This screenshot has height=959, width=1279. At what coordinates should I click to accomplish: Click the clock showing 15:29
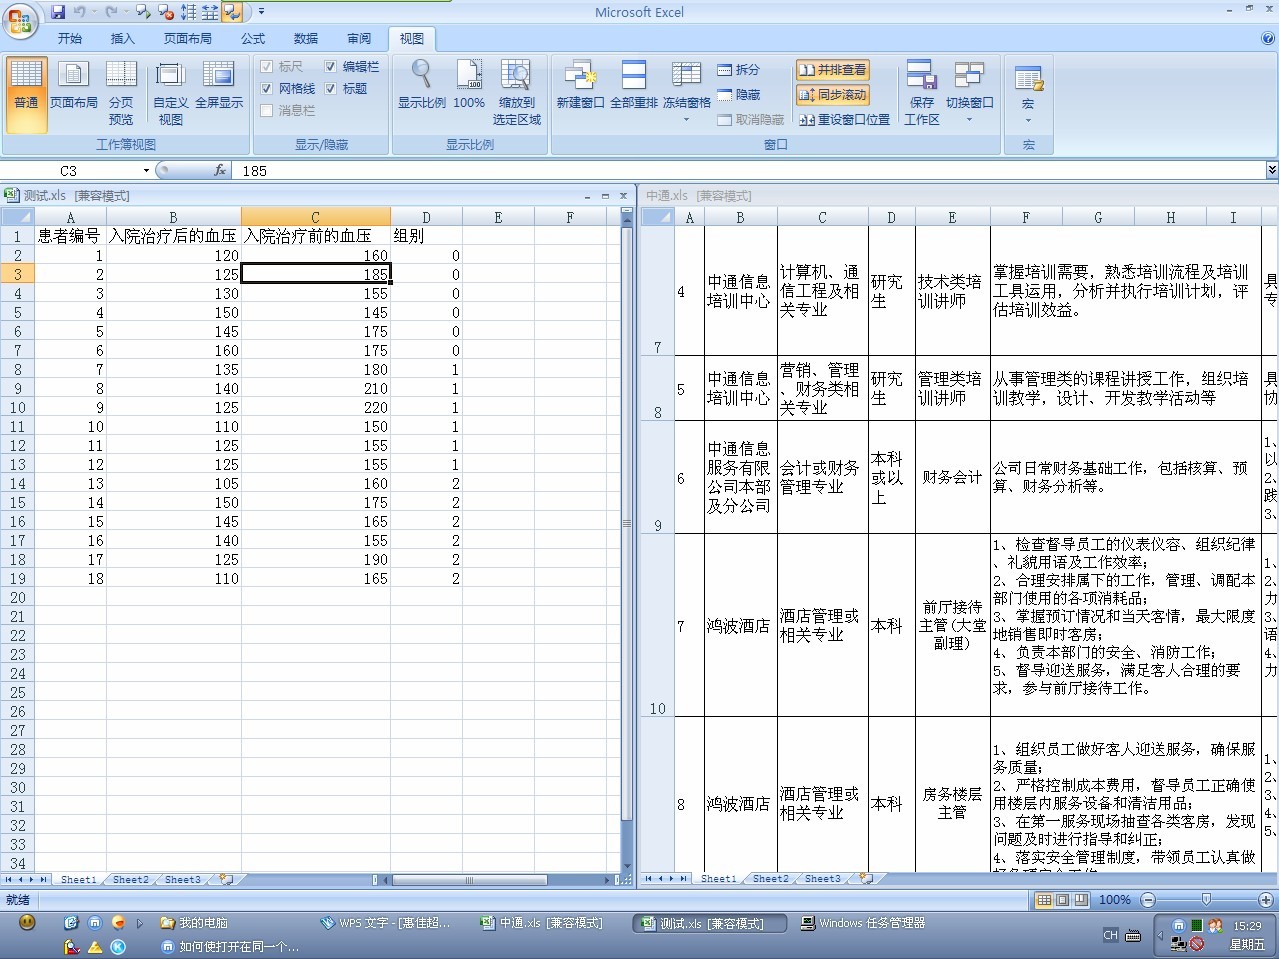(x=1247, y=926)
